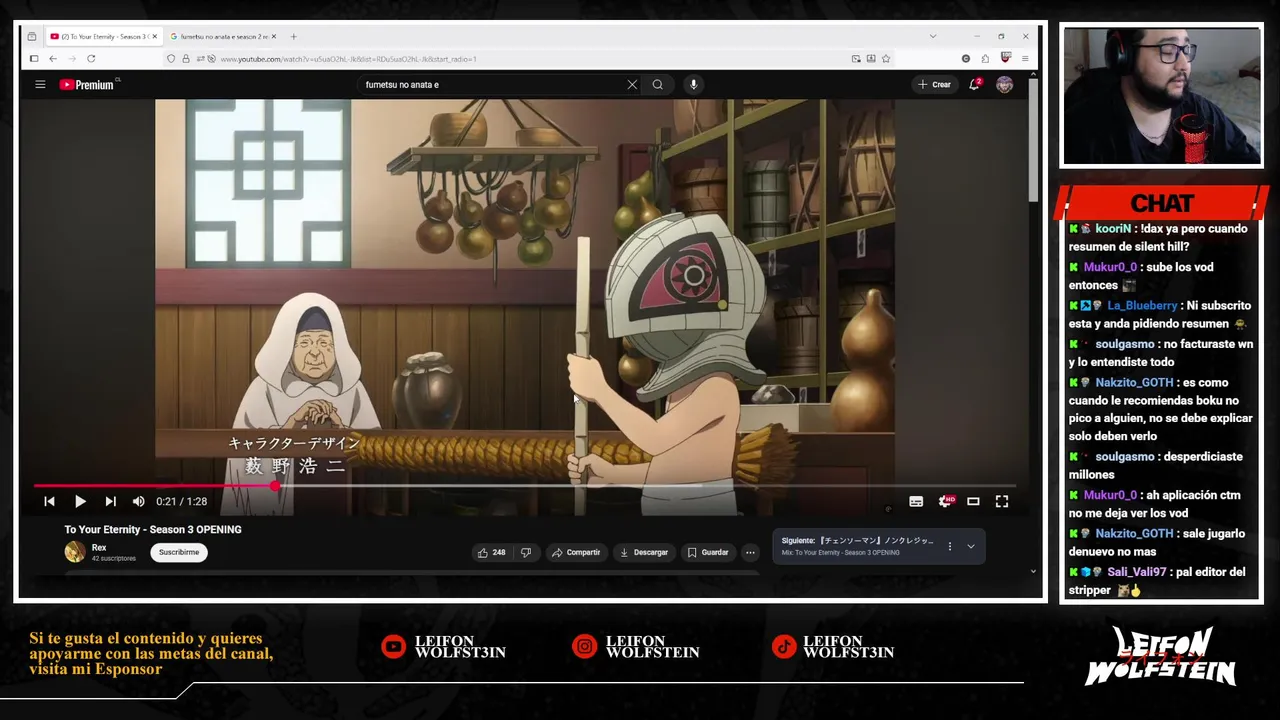
Task: Open the list all tabs dropdown
Action: pyautogui.click(x=933, y=36)
